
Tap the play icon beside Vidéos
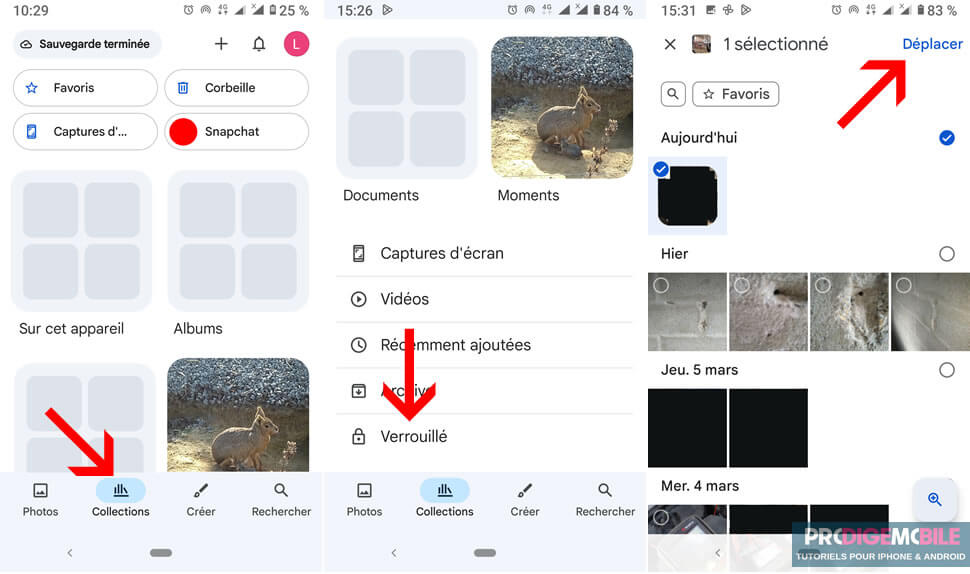[359, 299]
